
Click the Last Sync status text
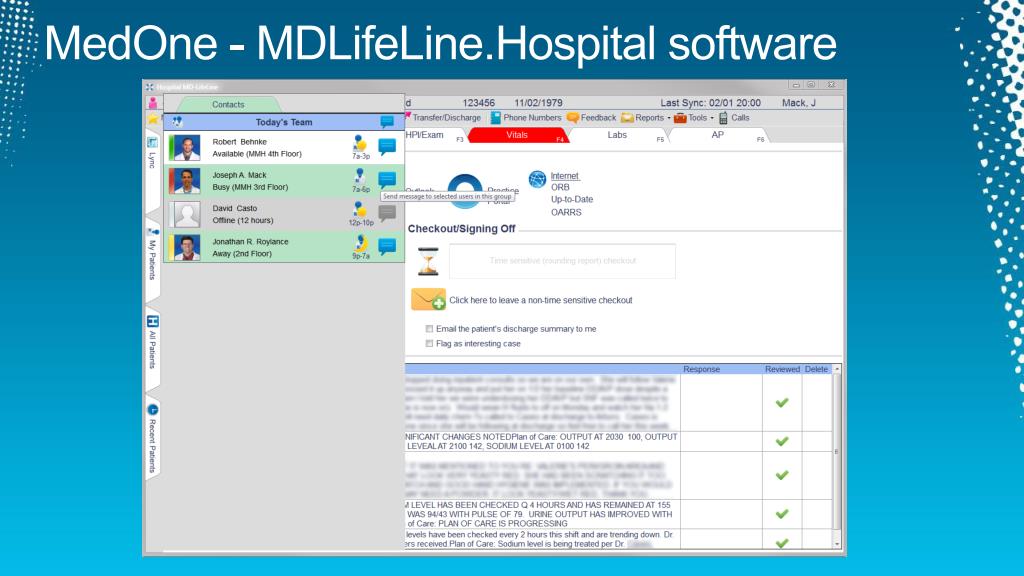(711, 103)
